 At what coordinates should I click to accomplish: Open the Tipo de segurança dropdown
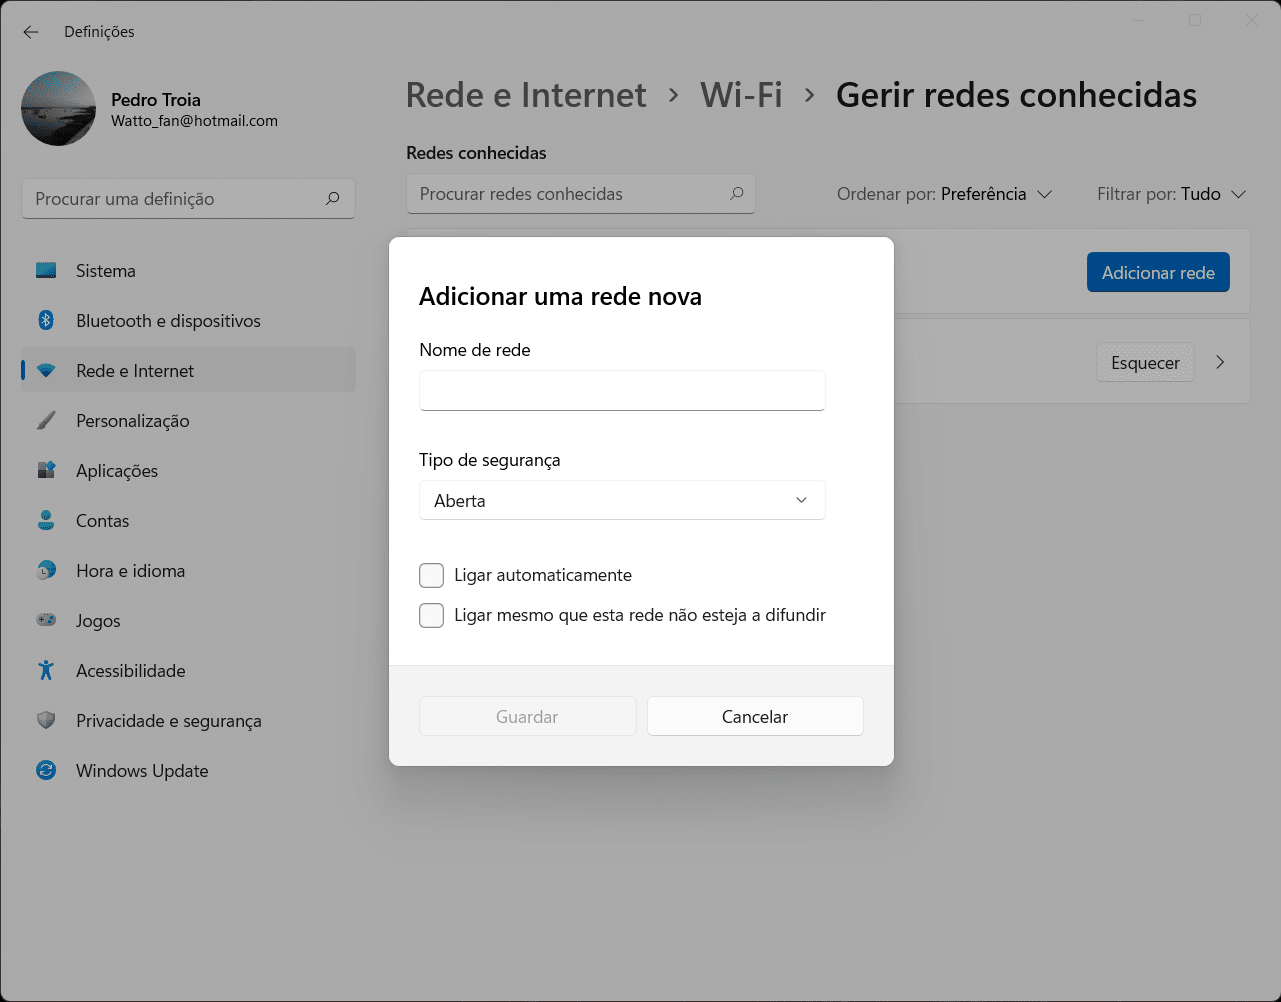point(622,501)
